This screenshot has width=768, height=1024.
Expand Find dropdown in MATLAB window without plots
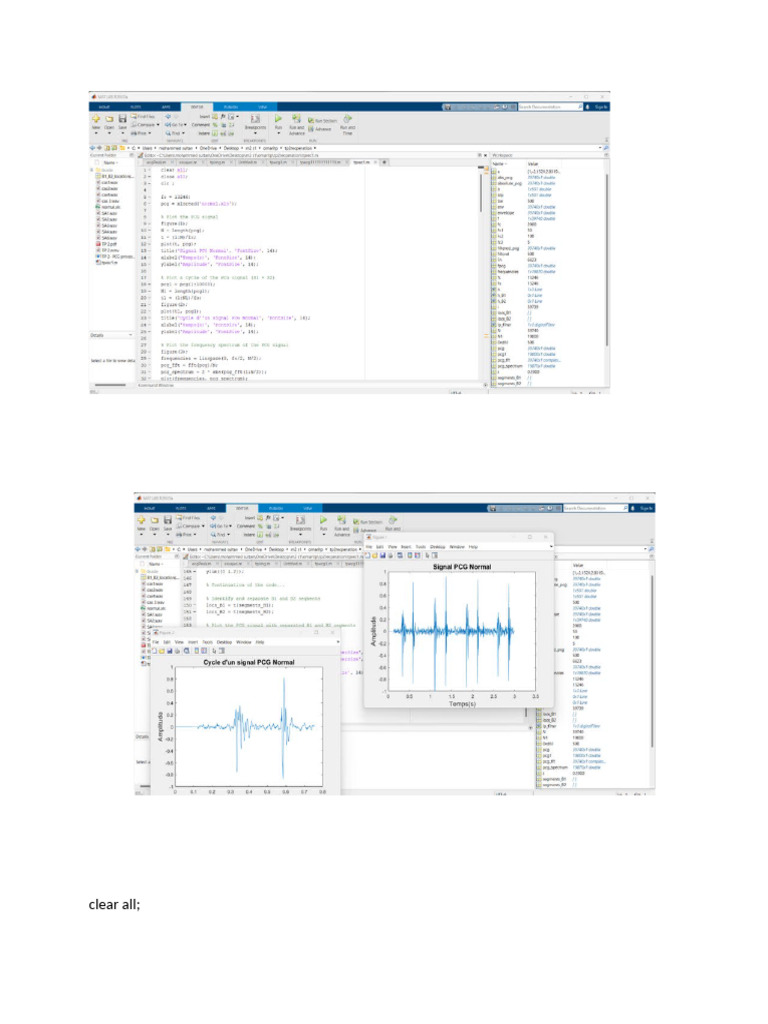(x=183, y=133)
